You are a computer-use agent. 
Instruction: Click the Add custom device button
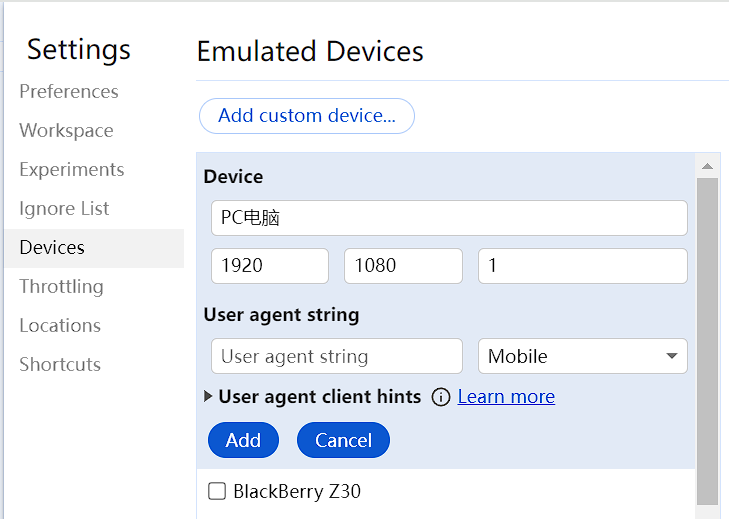point(307,116)
